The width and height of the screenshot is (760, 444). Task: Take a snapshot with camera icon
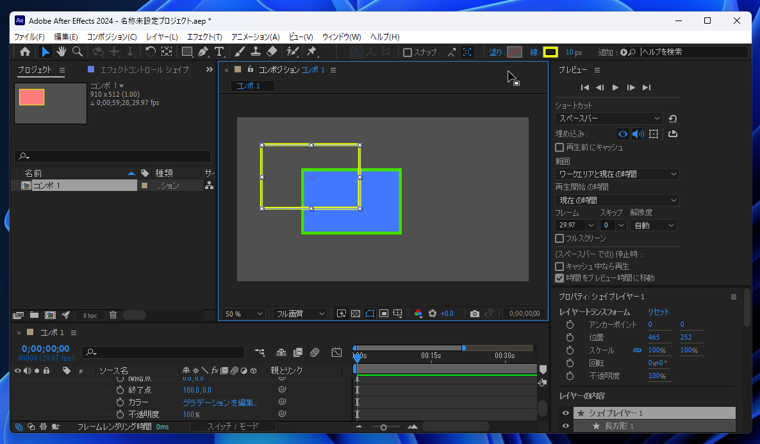474,314
